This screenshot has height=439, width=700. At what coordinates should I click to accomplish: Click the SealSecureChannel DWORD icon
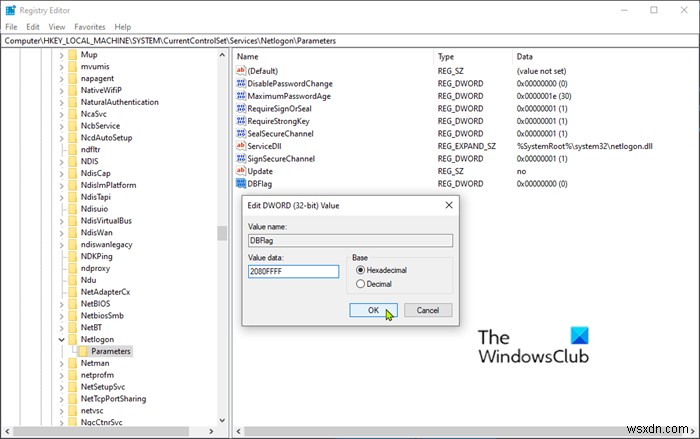[x=241, y=133]
